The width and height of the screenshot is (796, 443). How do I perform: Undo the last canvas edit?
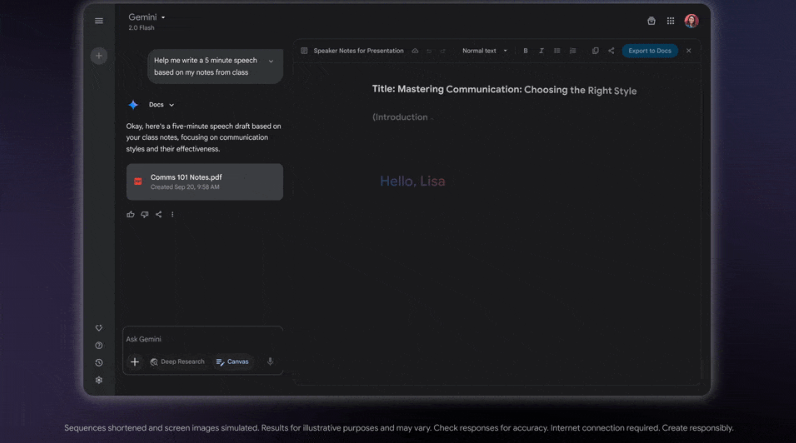pos(429,51)
